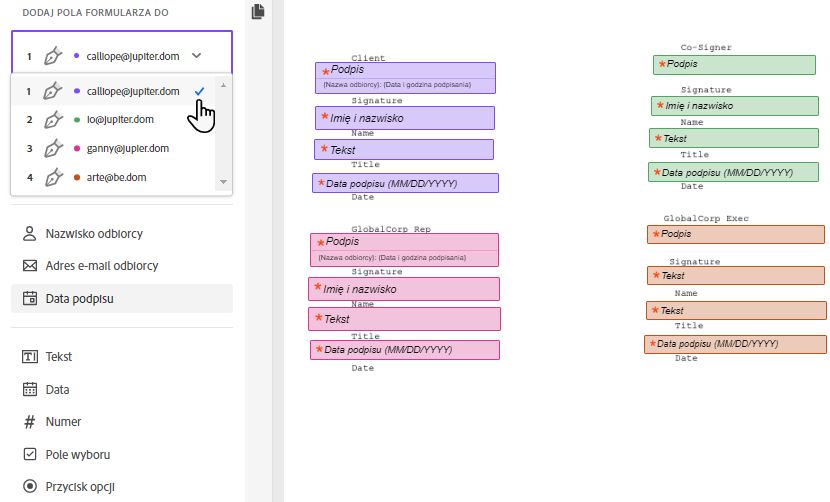Select the orange Data podpisu field

tap(736, 344)
